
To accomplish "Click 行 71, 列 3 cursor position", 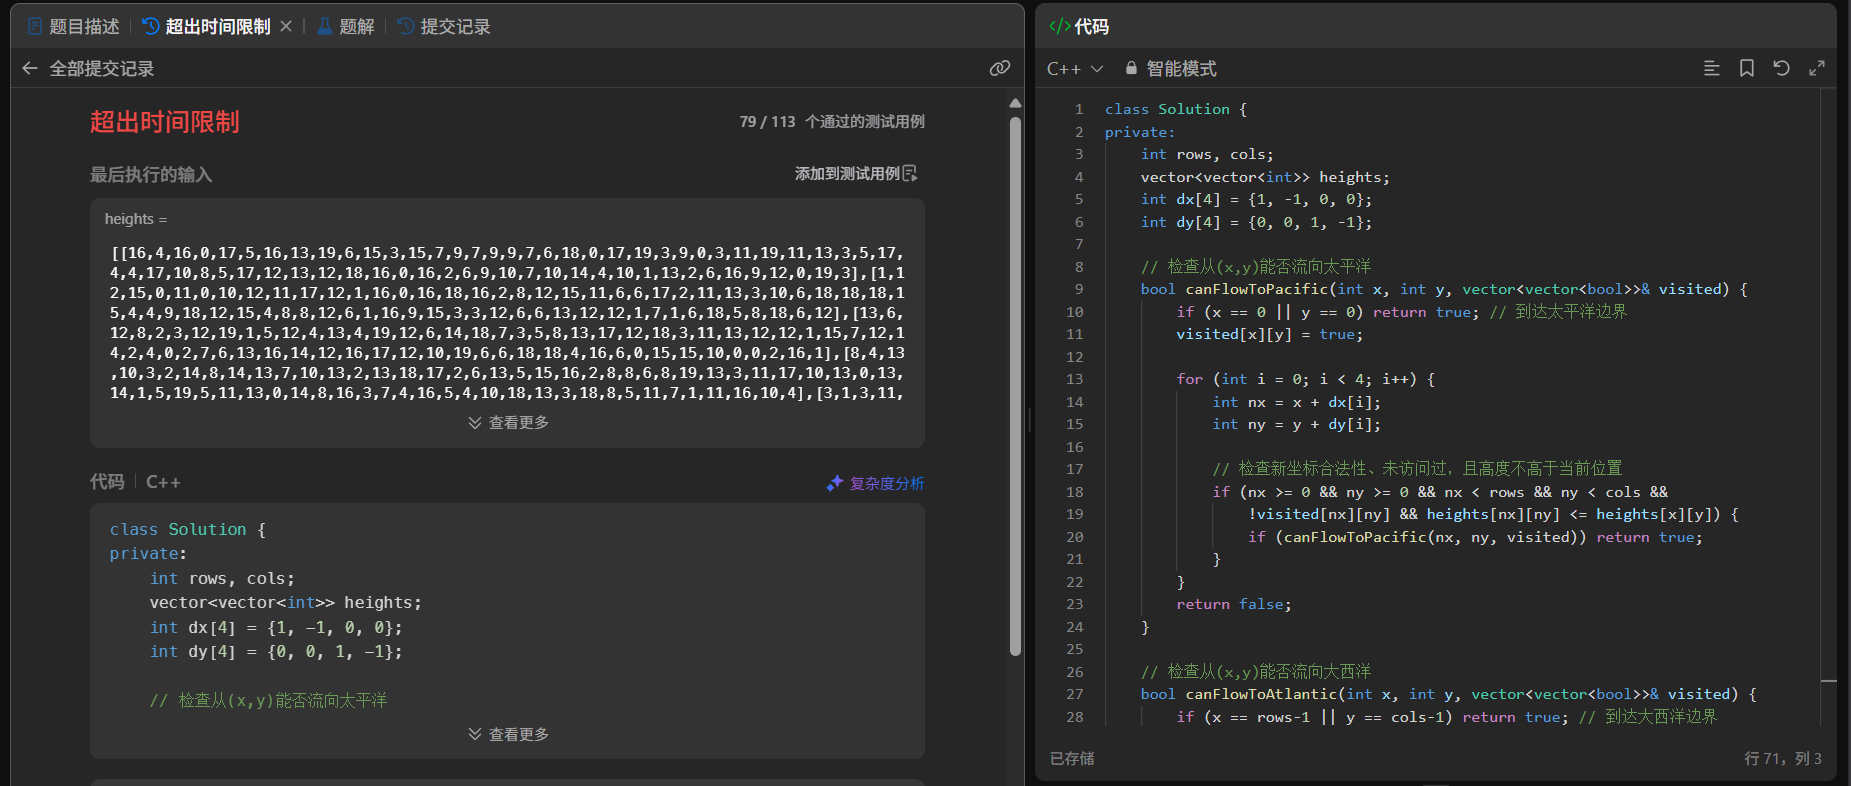I will click(1783, 758).
